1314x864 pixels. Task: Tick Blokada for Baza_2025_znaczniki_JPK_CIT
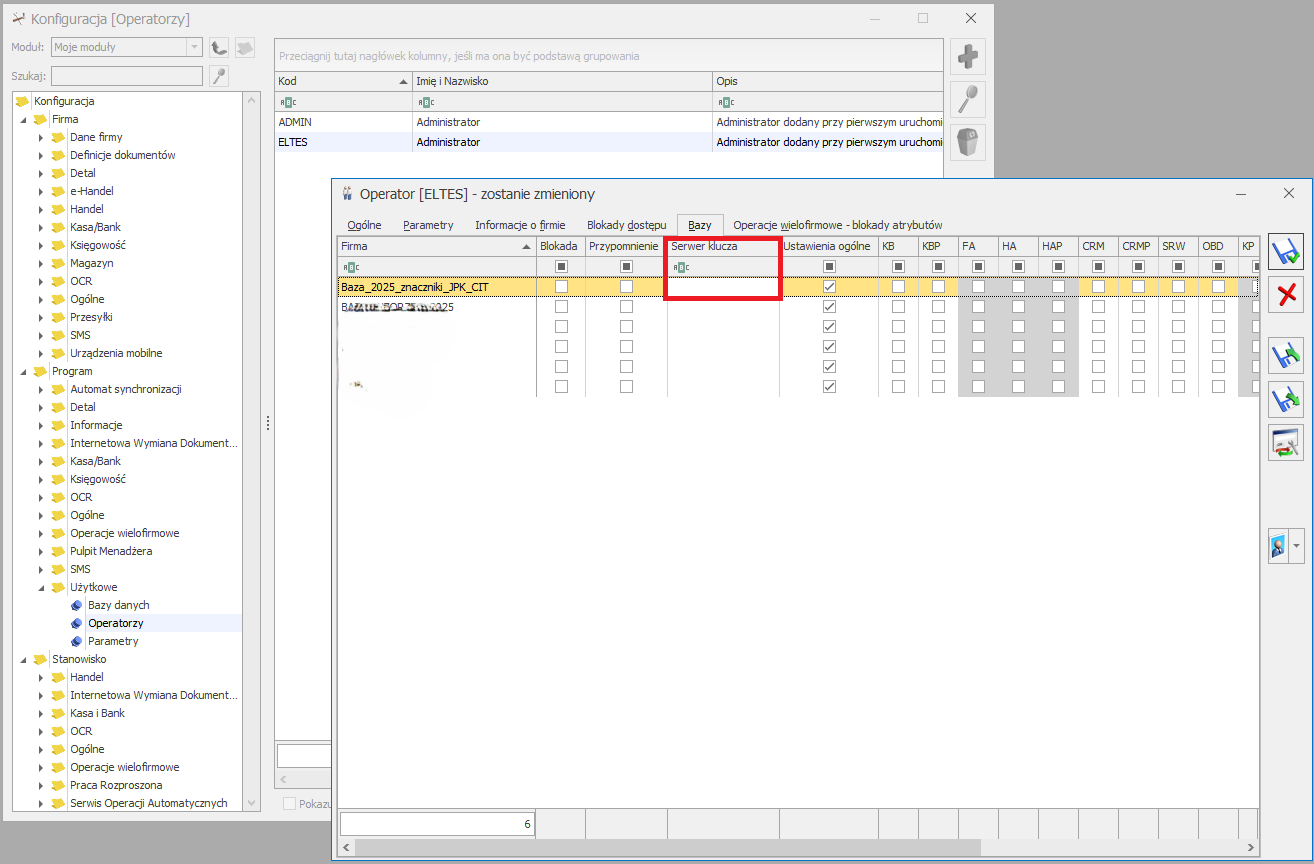[x=561, y=287]
